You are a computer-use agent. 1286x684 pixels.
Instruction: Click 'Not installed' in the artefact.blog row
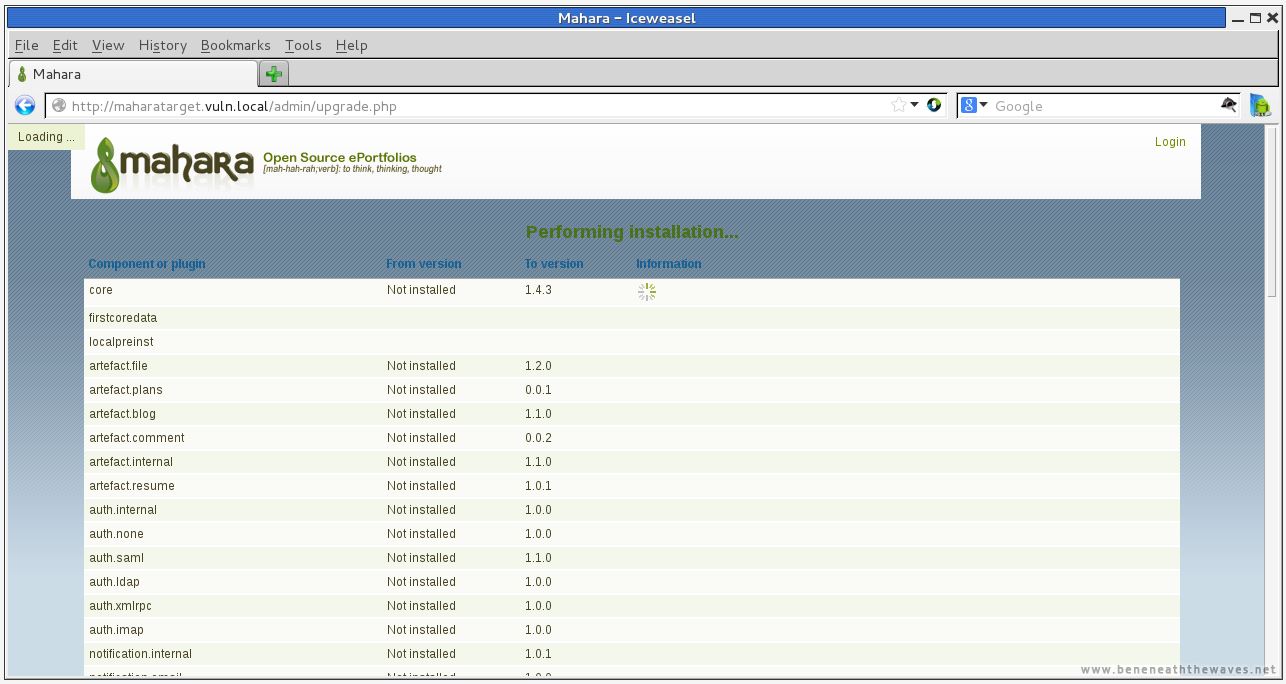coord(421,414)
